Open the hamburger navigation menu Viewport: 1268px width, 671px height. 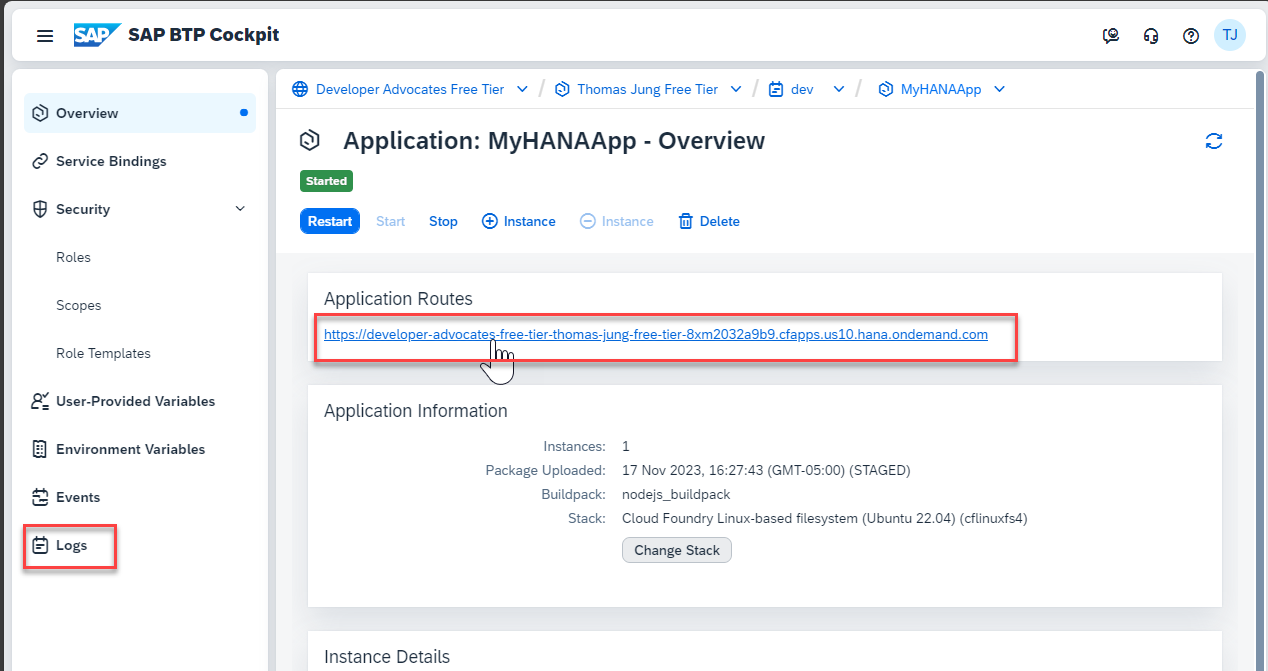pyautogui.click(x=45, y=36)
